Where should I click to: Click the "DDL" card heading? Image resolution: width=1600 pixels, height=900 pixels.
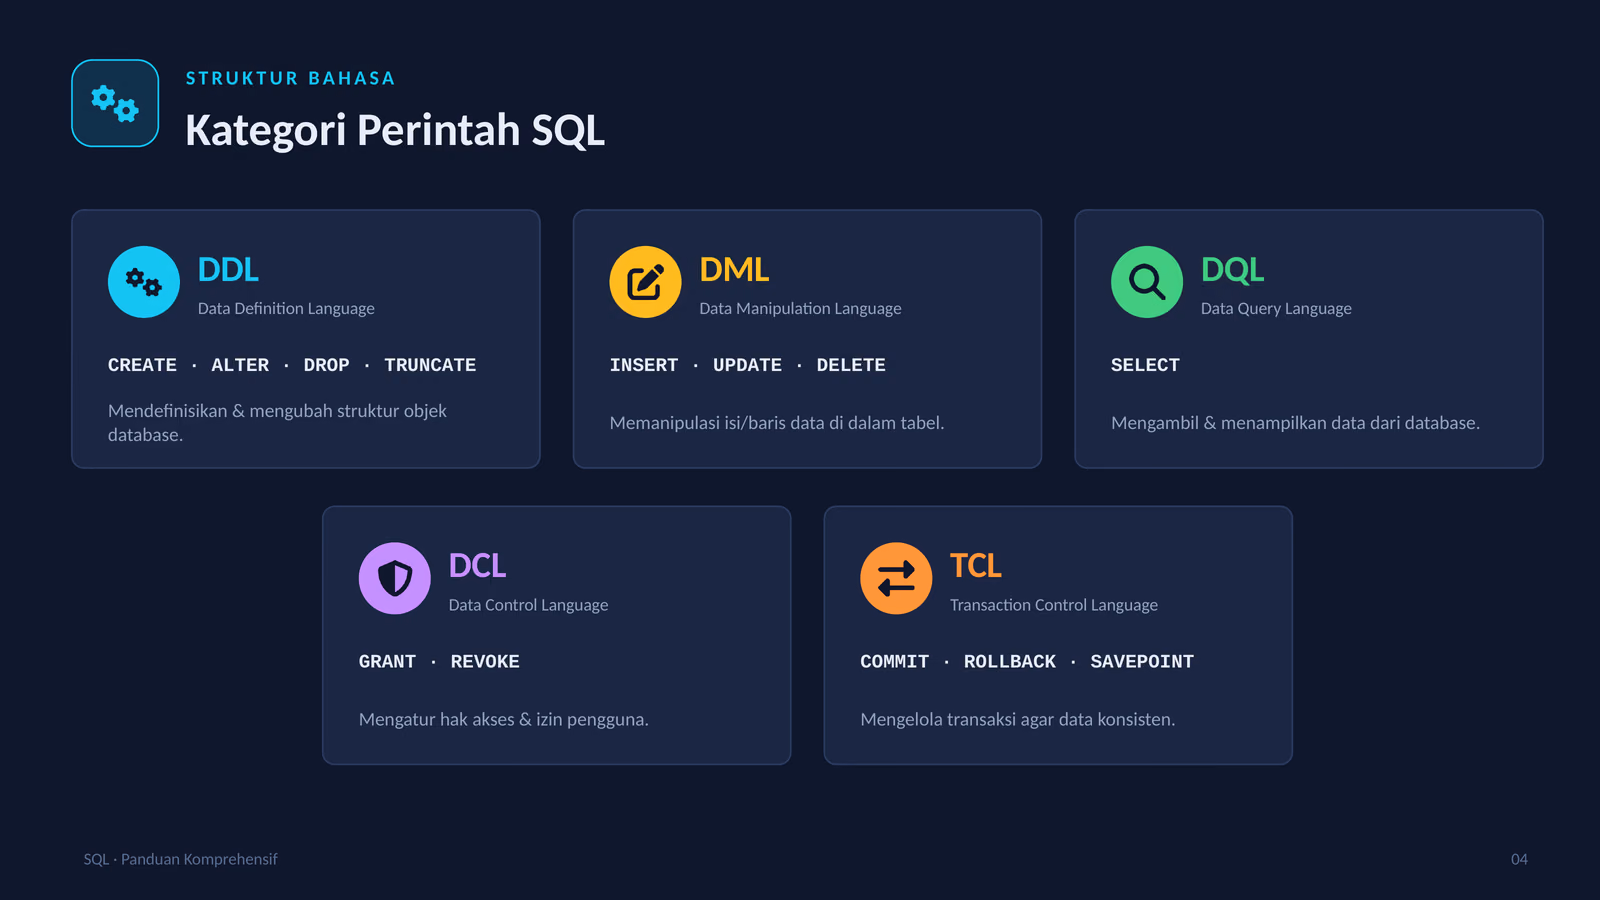pyautogui.click(x=228, y=270)
